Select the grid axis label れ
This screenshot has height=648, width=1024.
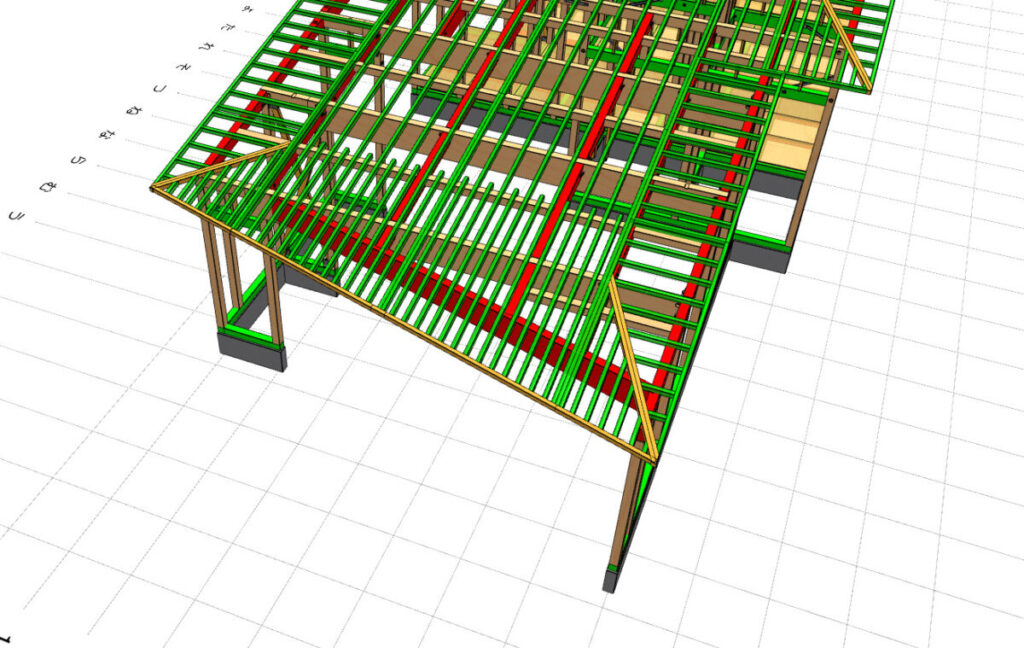[x=206, y=47]
